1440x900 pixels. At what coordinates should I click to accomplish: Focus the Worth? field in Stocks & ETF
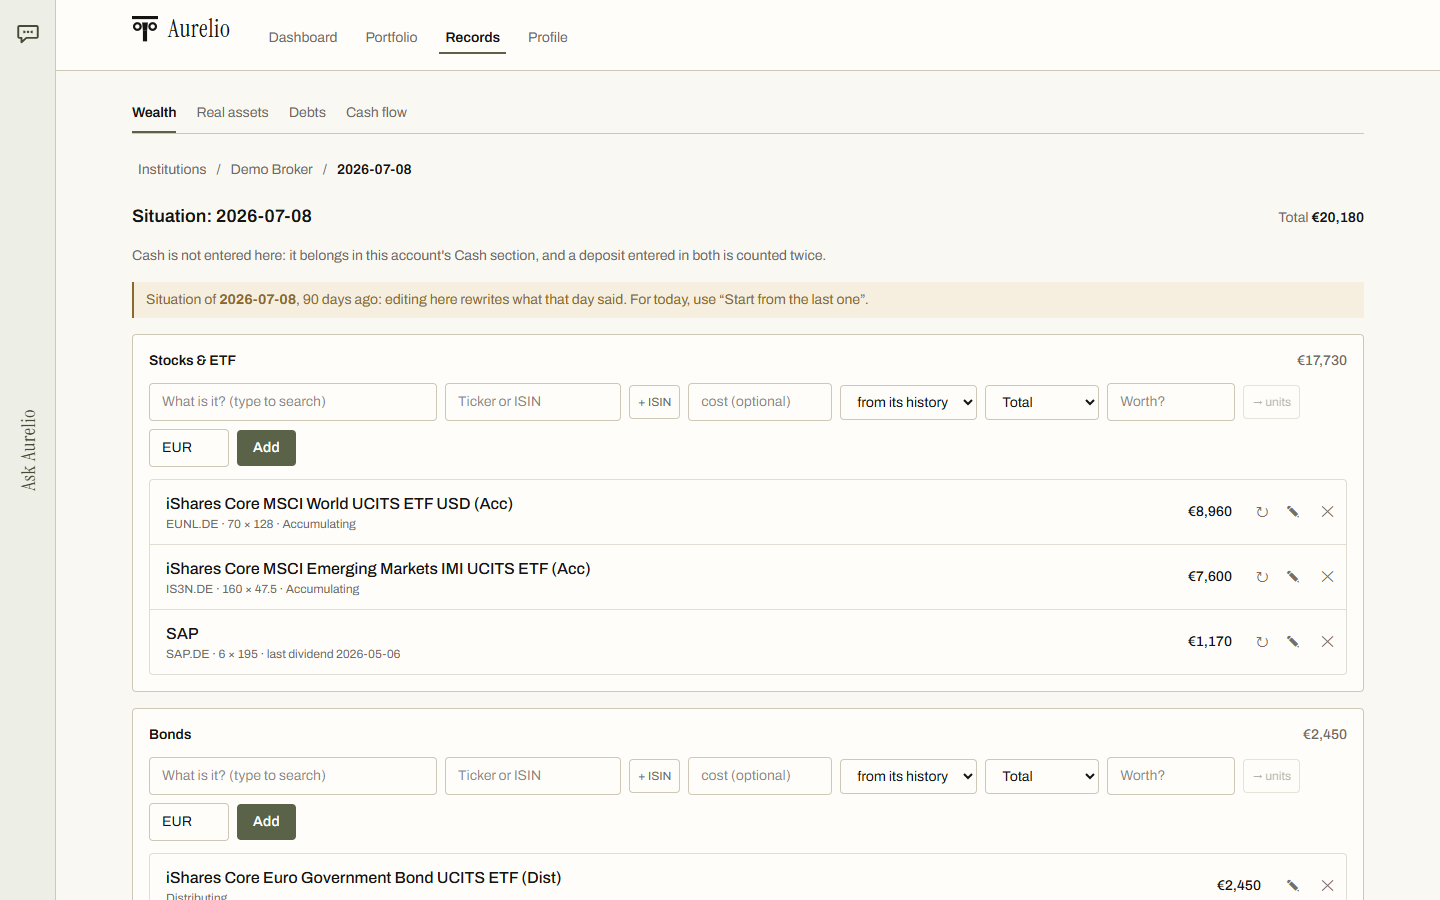coord(1171,402)
